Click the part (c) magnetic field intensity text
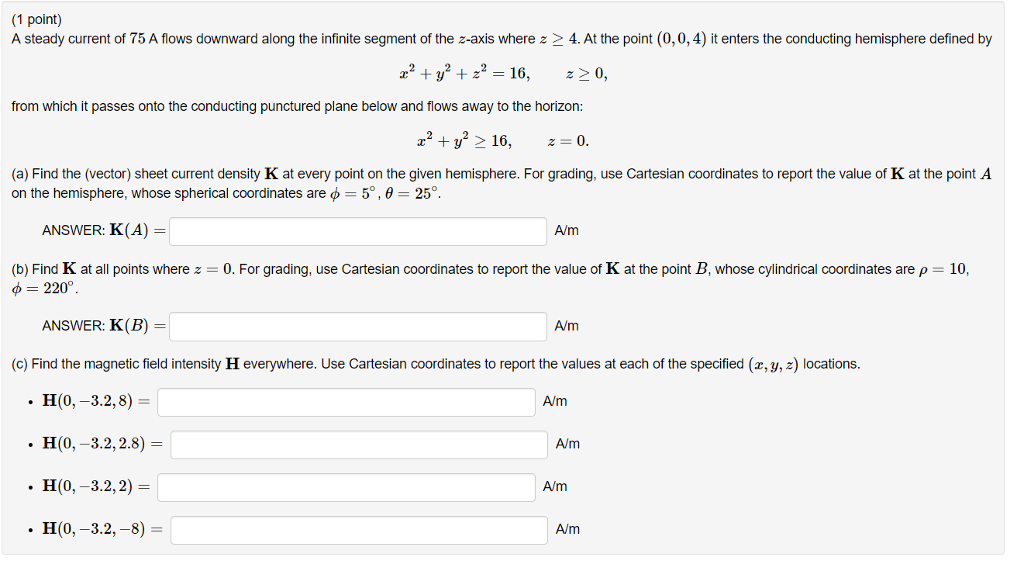Viewport: 1024px width, 571px height. point(436,365)
